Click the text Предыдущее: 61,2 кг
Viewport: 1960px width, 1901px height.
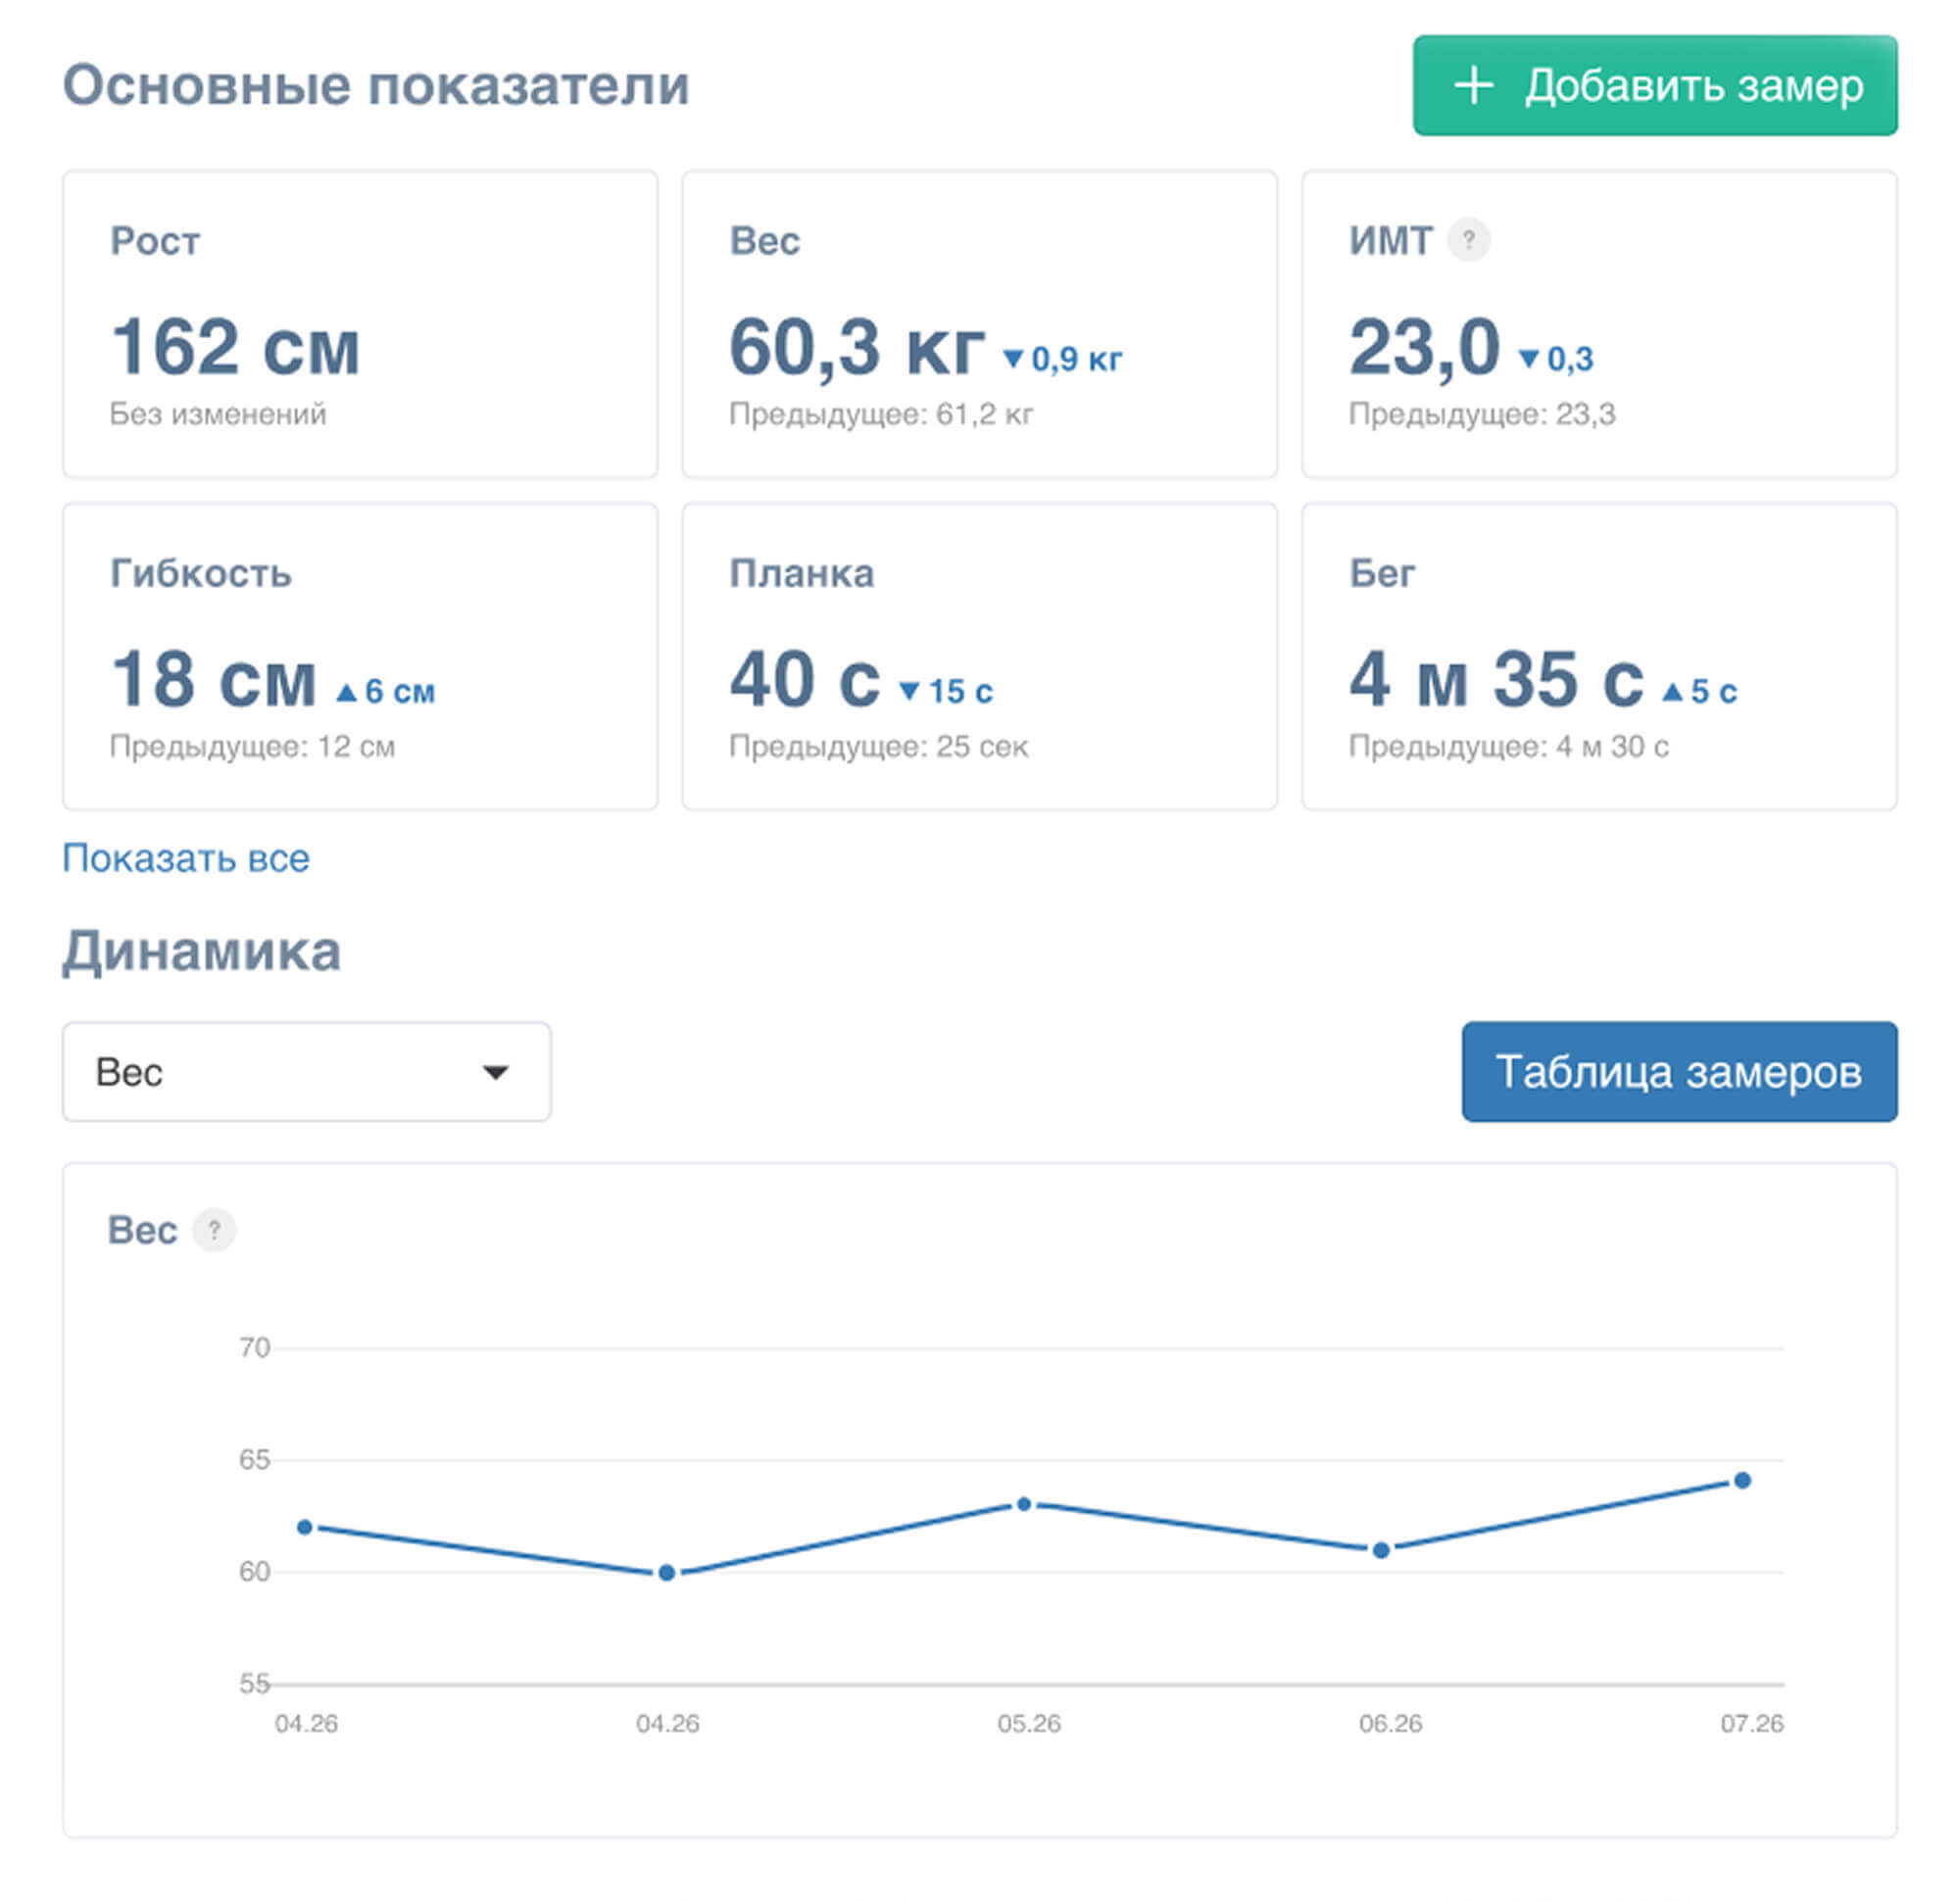[880, 414]
